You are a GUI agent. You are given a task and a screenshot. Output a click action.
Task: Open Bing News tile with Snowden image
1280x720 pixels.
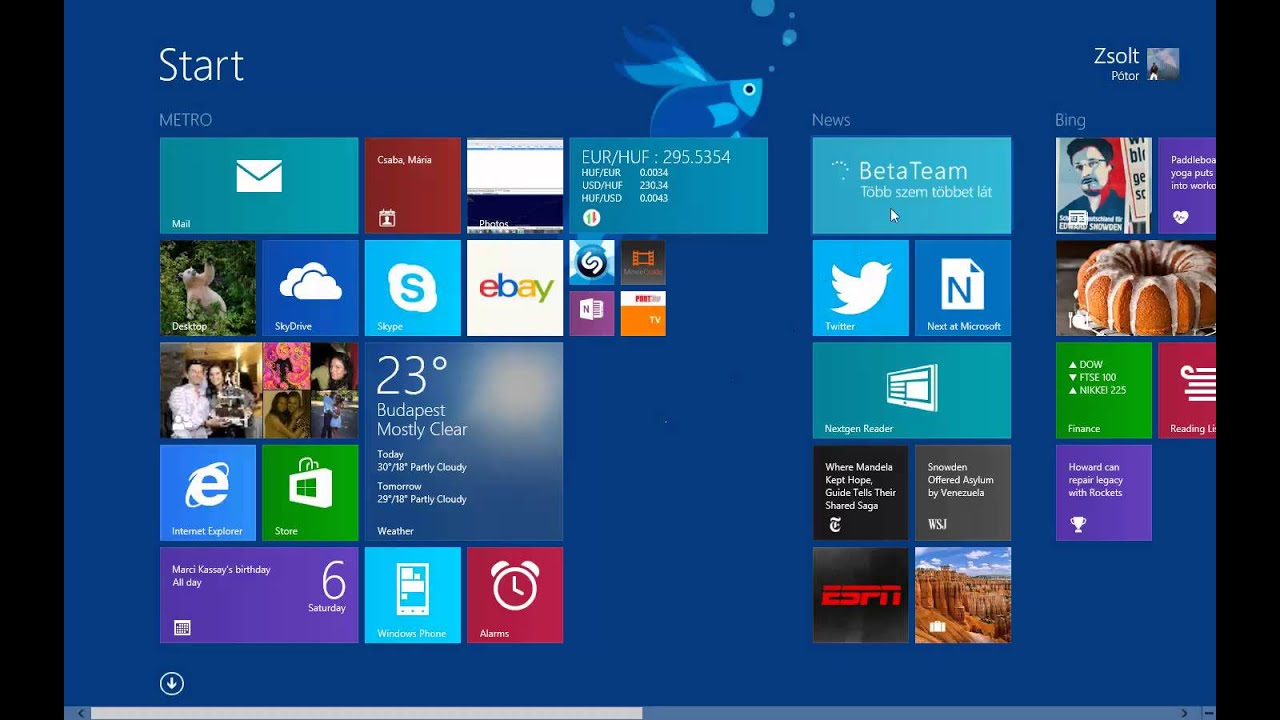pyautogui.click(x=1104, y=186)
